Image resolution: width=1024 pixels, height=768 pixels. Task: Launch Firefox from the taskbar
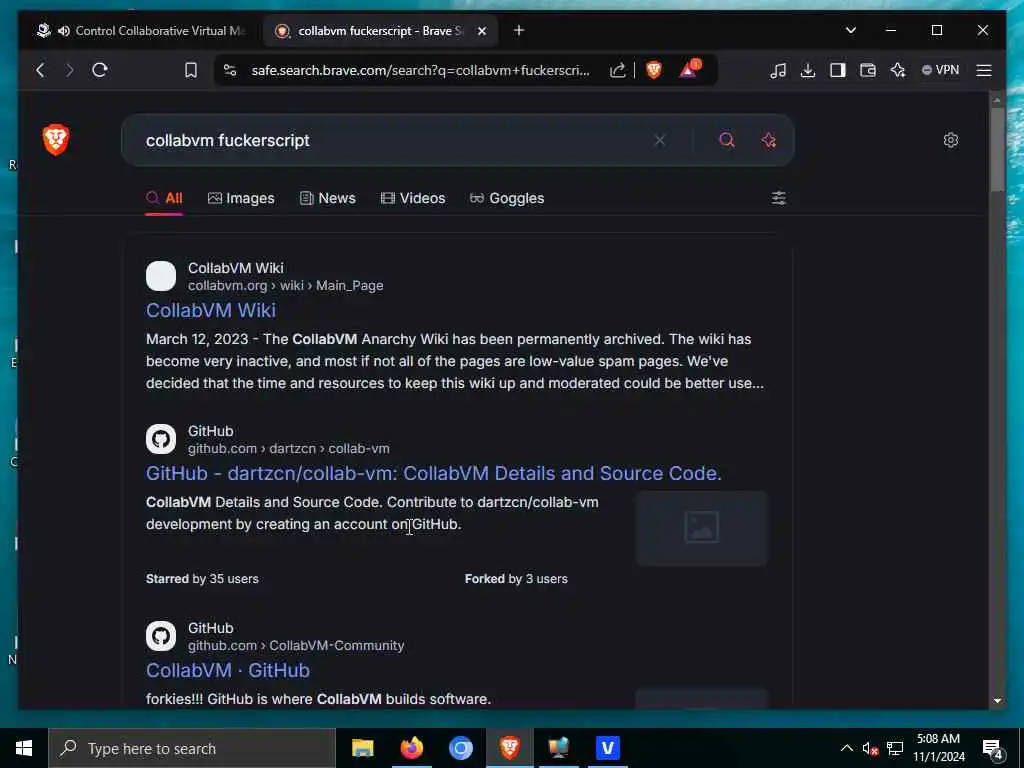pyautogui.click(x=411, y=748)
